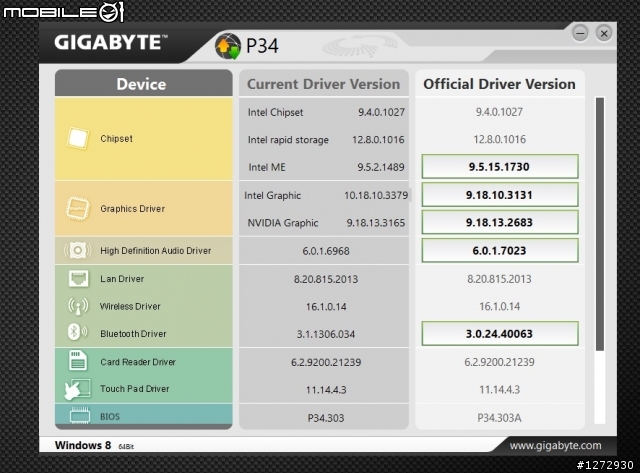Minimize the GIGABYTE update window

[x=580, y=33]
